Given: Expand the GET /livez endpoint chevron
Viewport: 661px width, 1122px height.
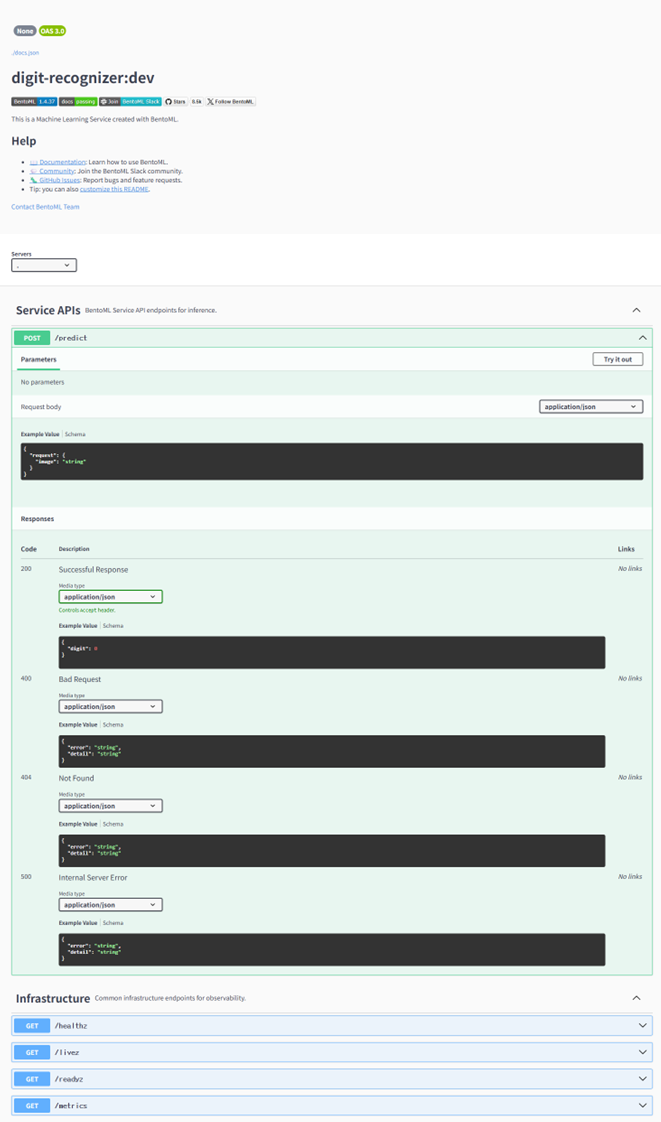Looking at the screenshot, I should [642, 1052].
